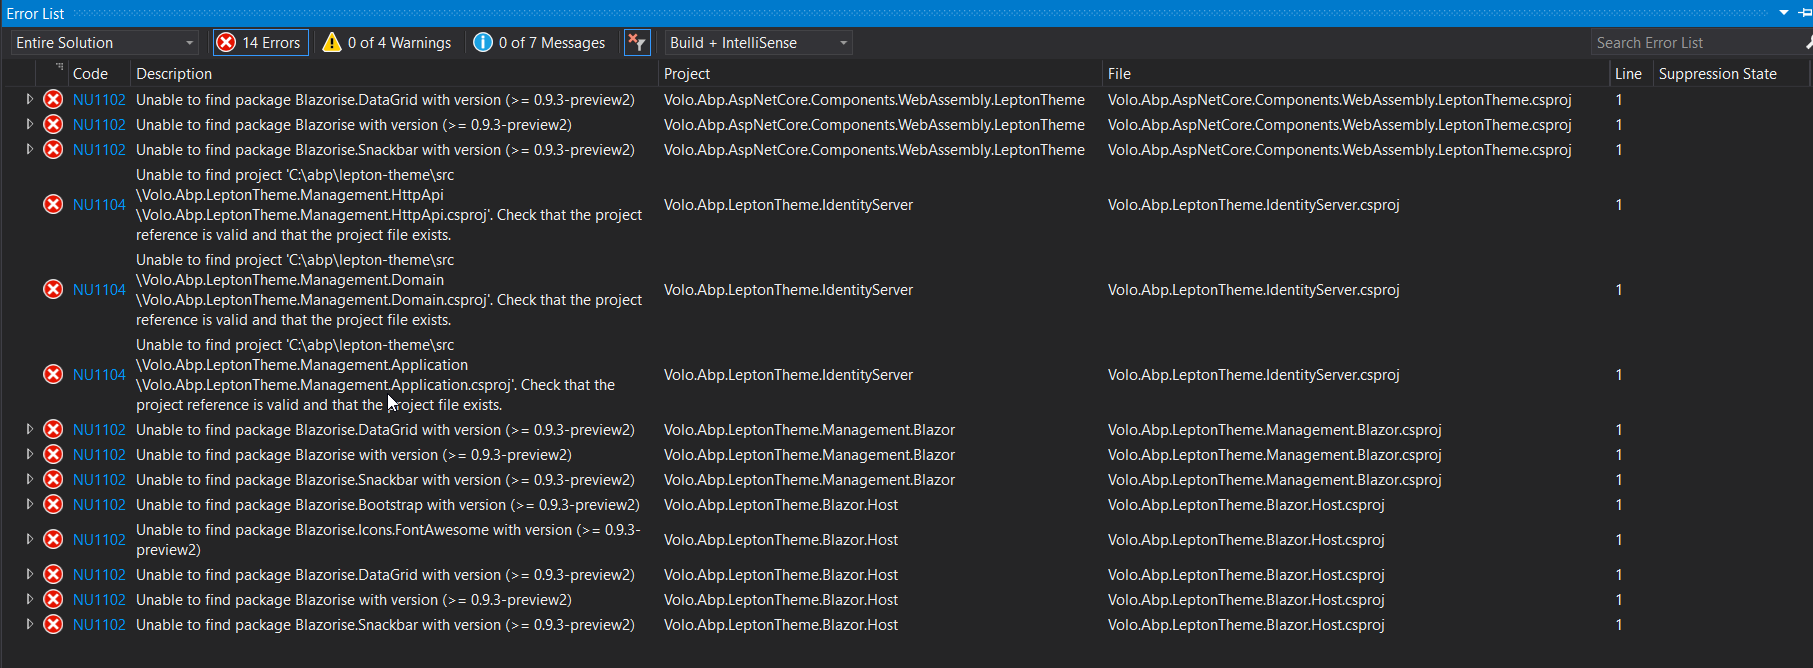Click error icon on last Blazorise.Snackbar row
Image resolution: width=1813 pixels, height=668 pixels.
pos(53,625)
